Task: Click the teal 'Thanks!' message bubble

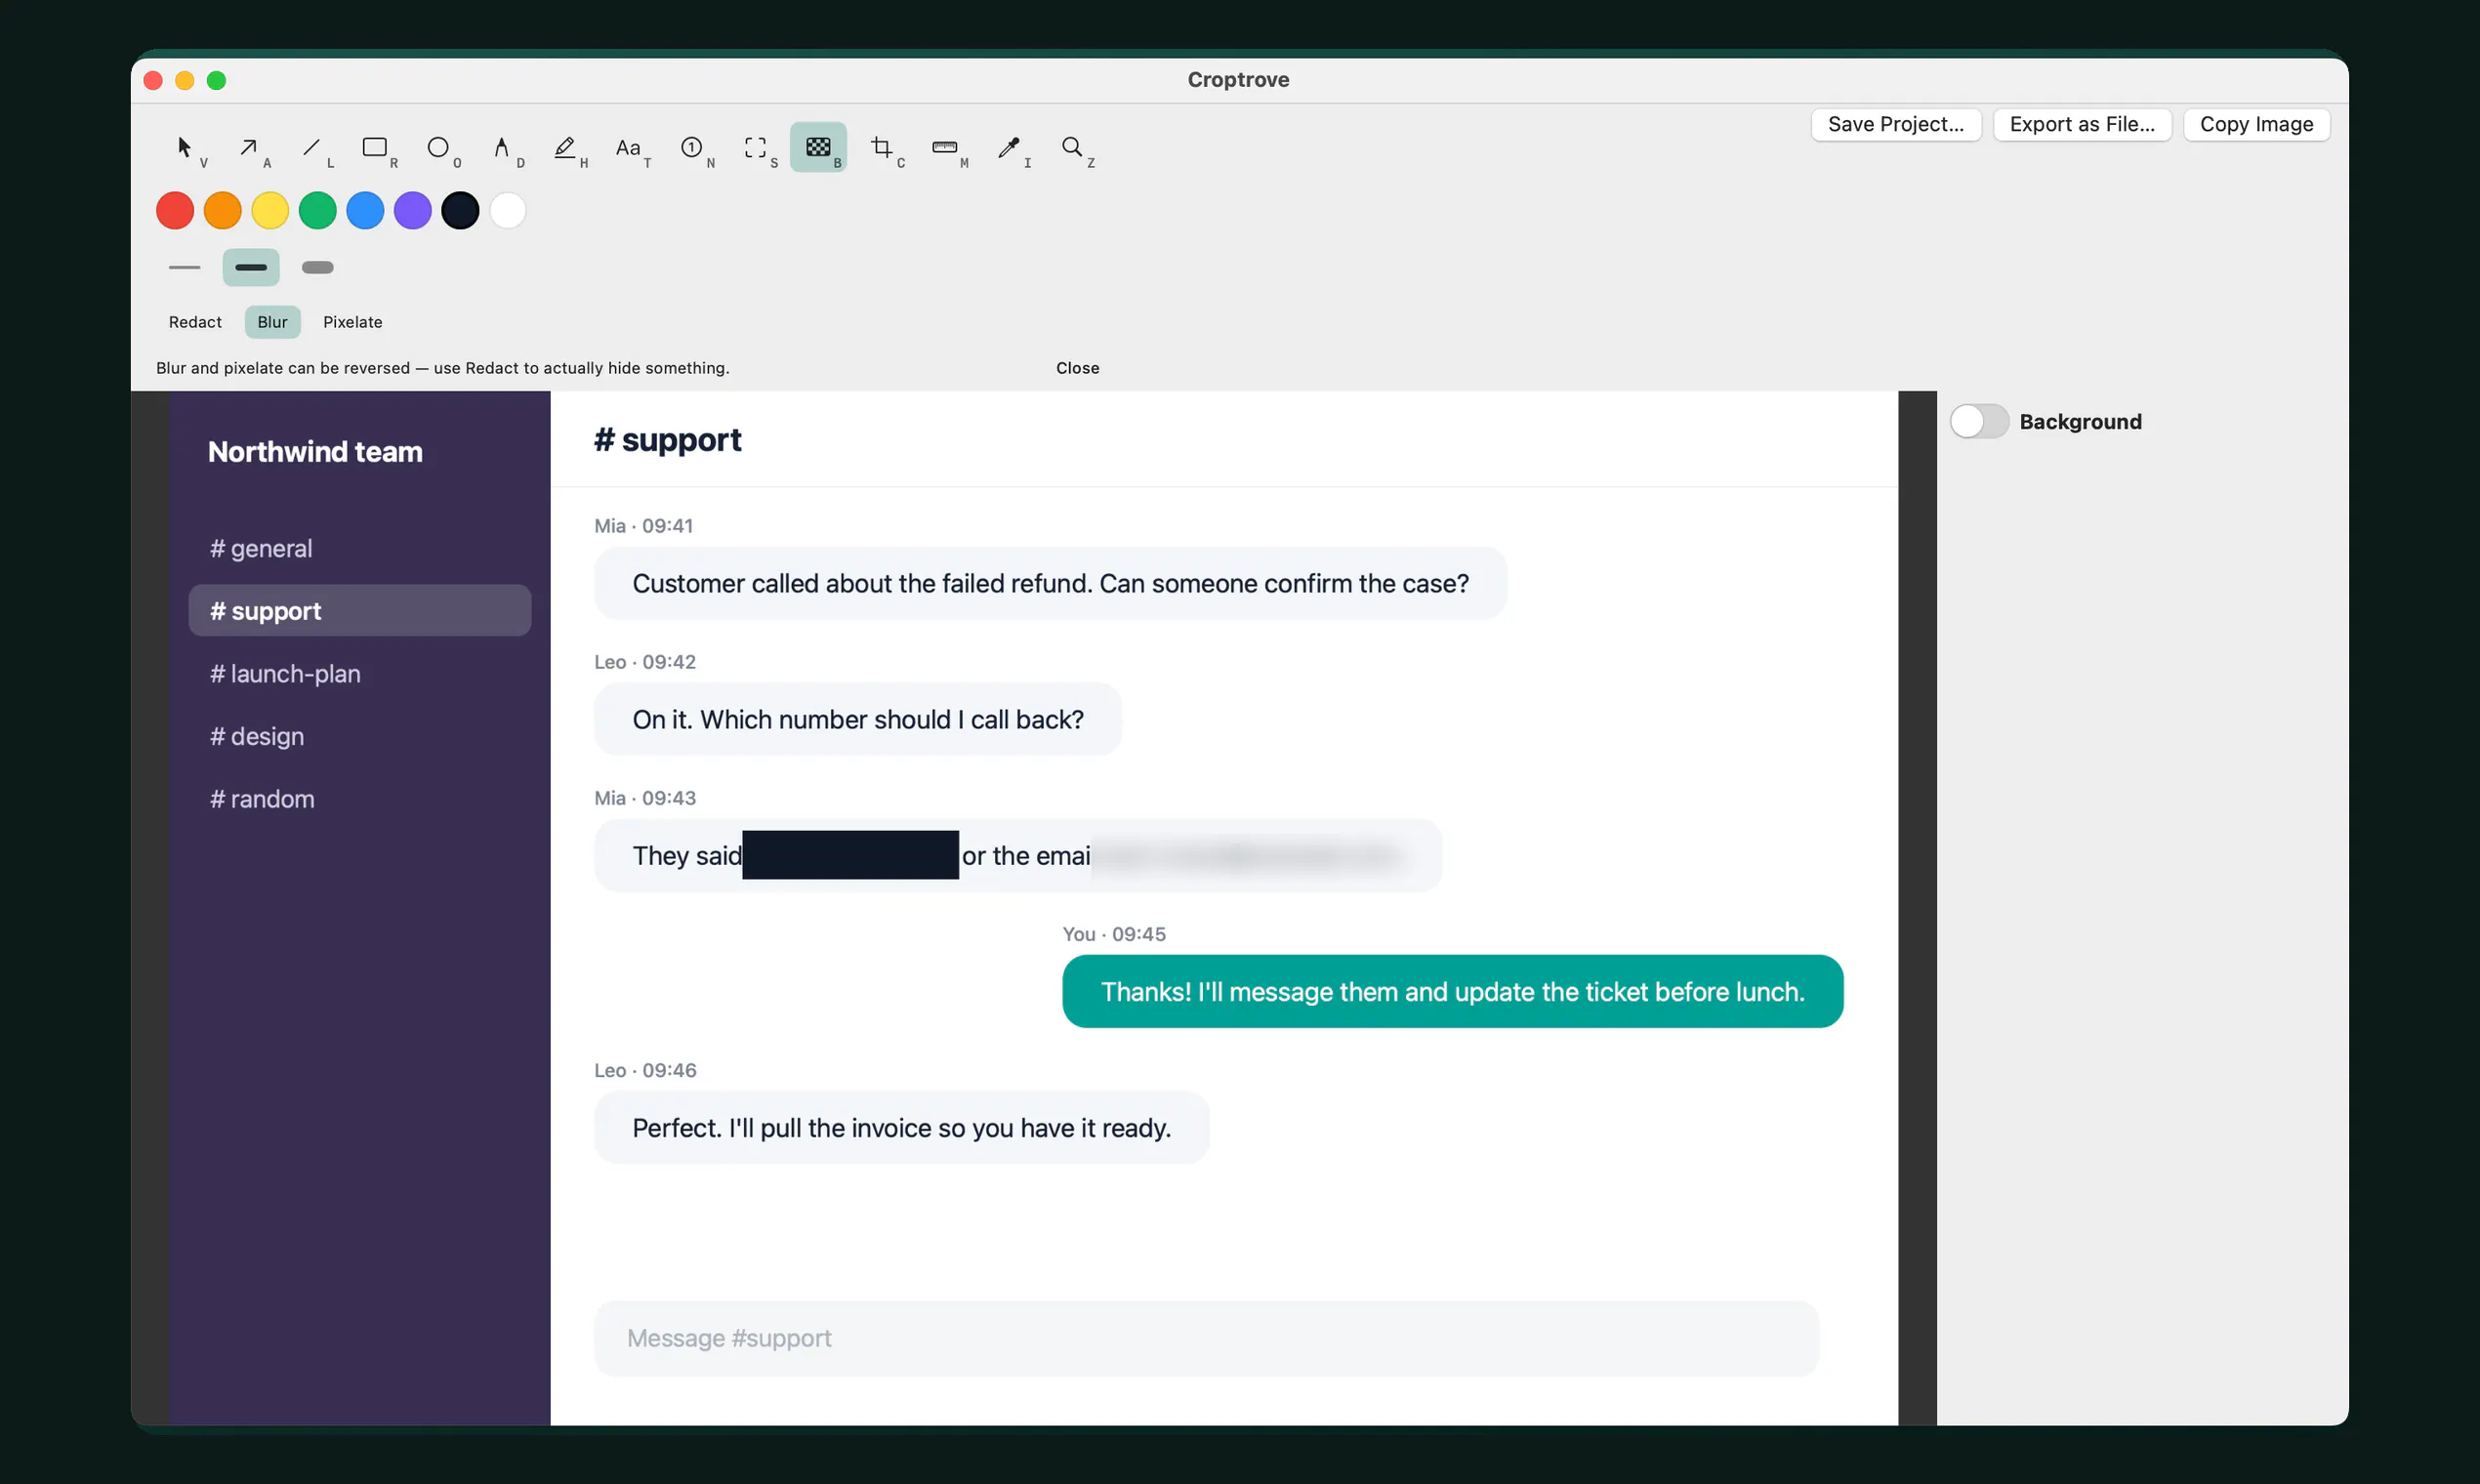Action: pos(1452,992)
